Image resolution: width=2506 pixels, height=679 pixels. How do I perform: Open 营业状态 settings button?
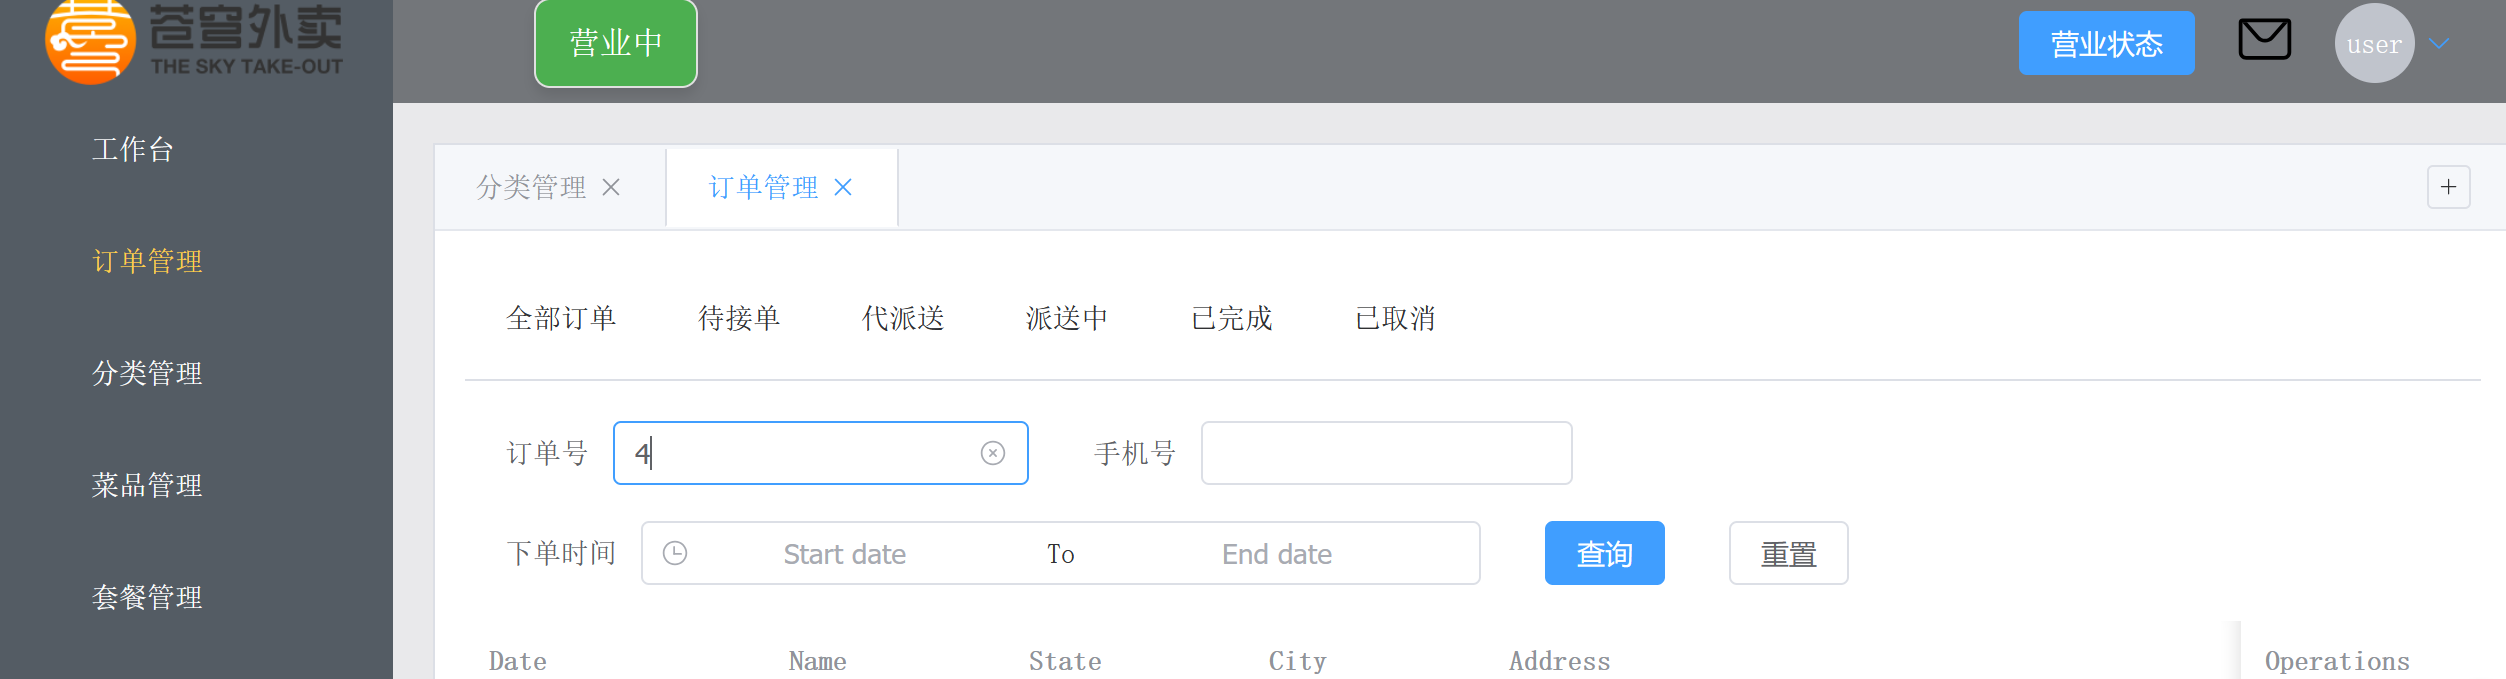coord(2106,43)
